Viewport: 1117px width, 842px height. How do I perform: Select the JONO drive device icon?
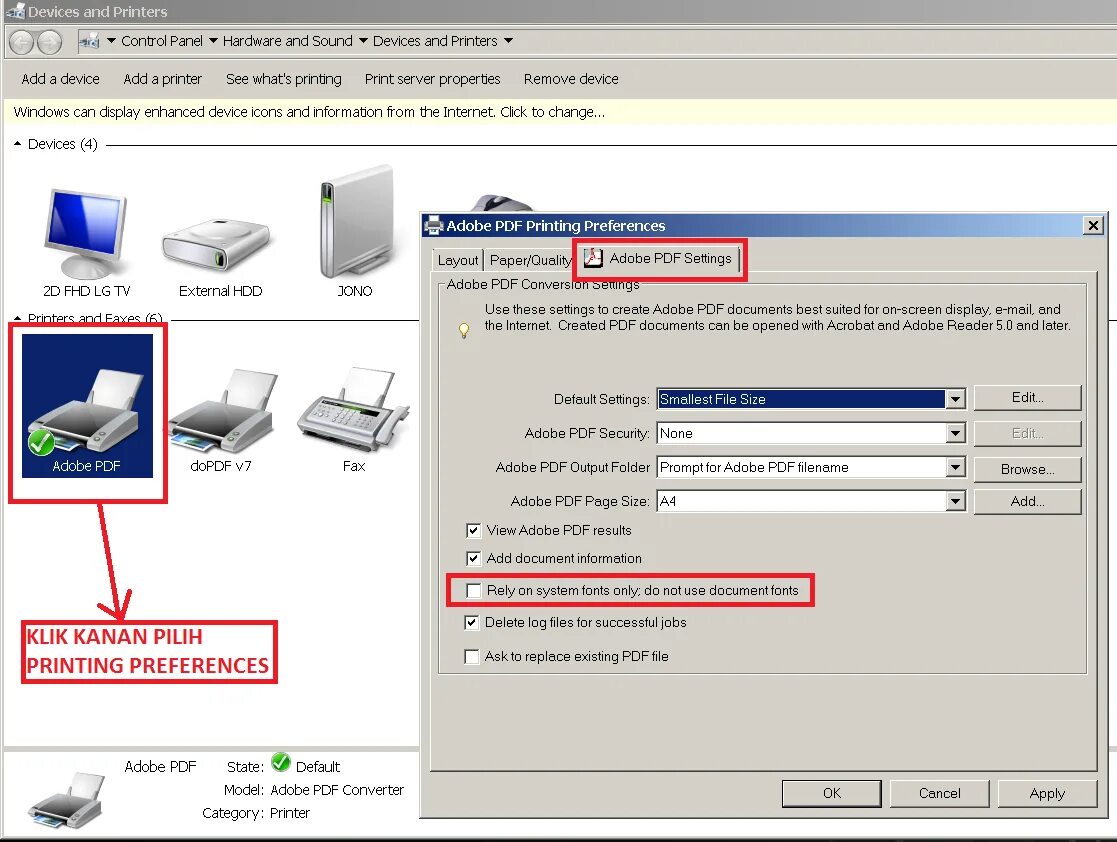coord(355,222)
